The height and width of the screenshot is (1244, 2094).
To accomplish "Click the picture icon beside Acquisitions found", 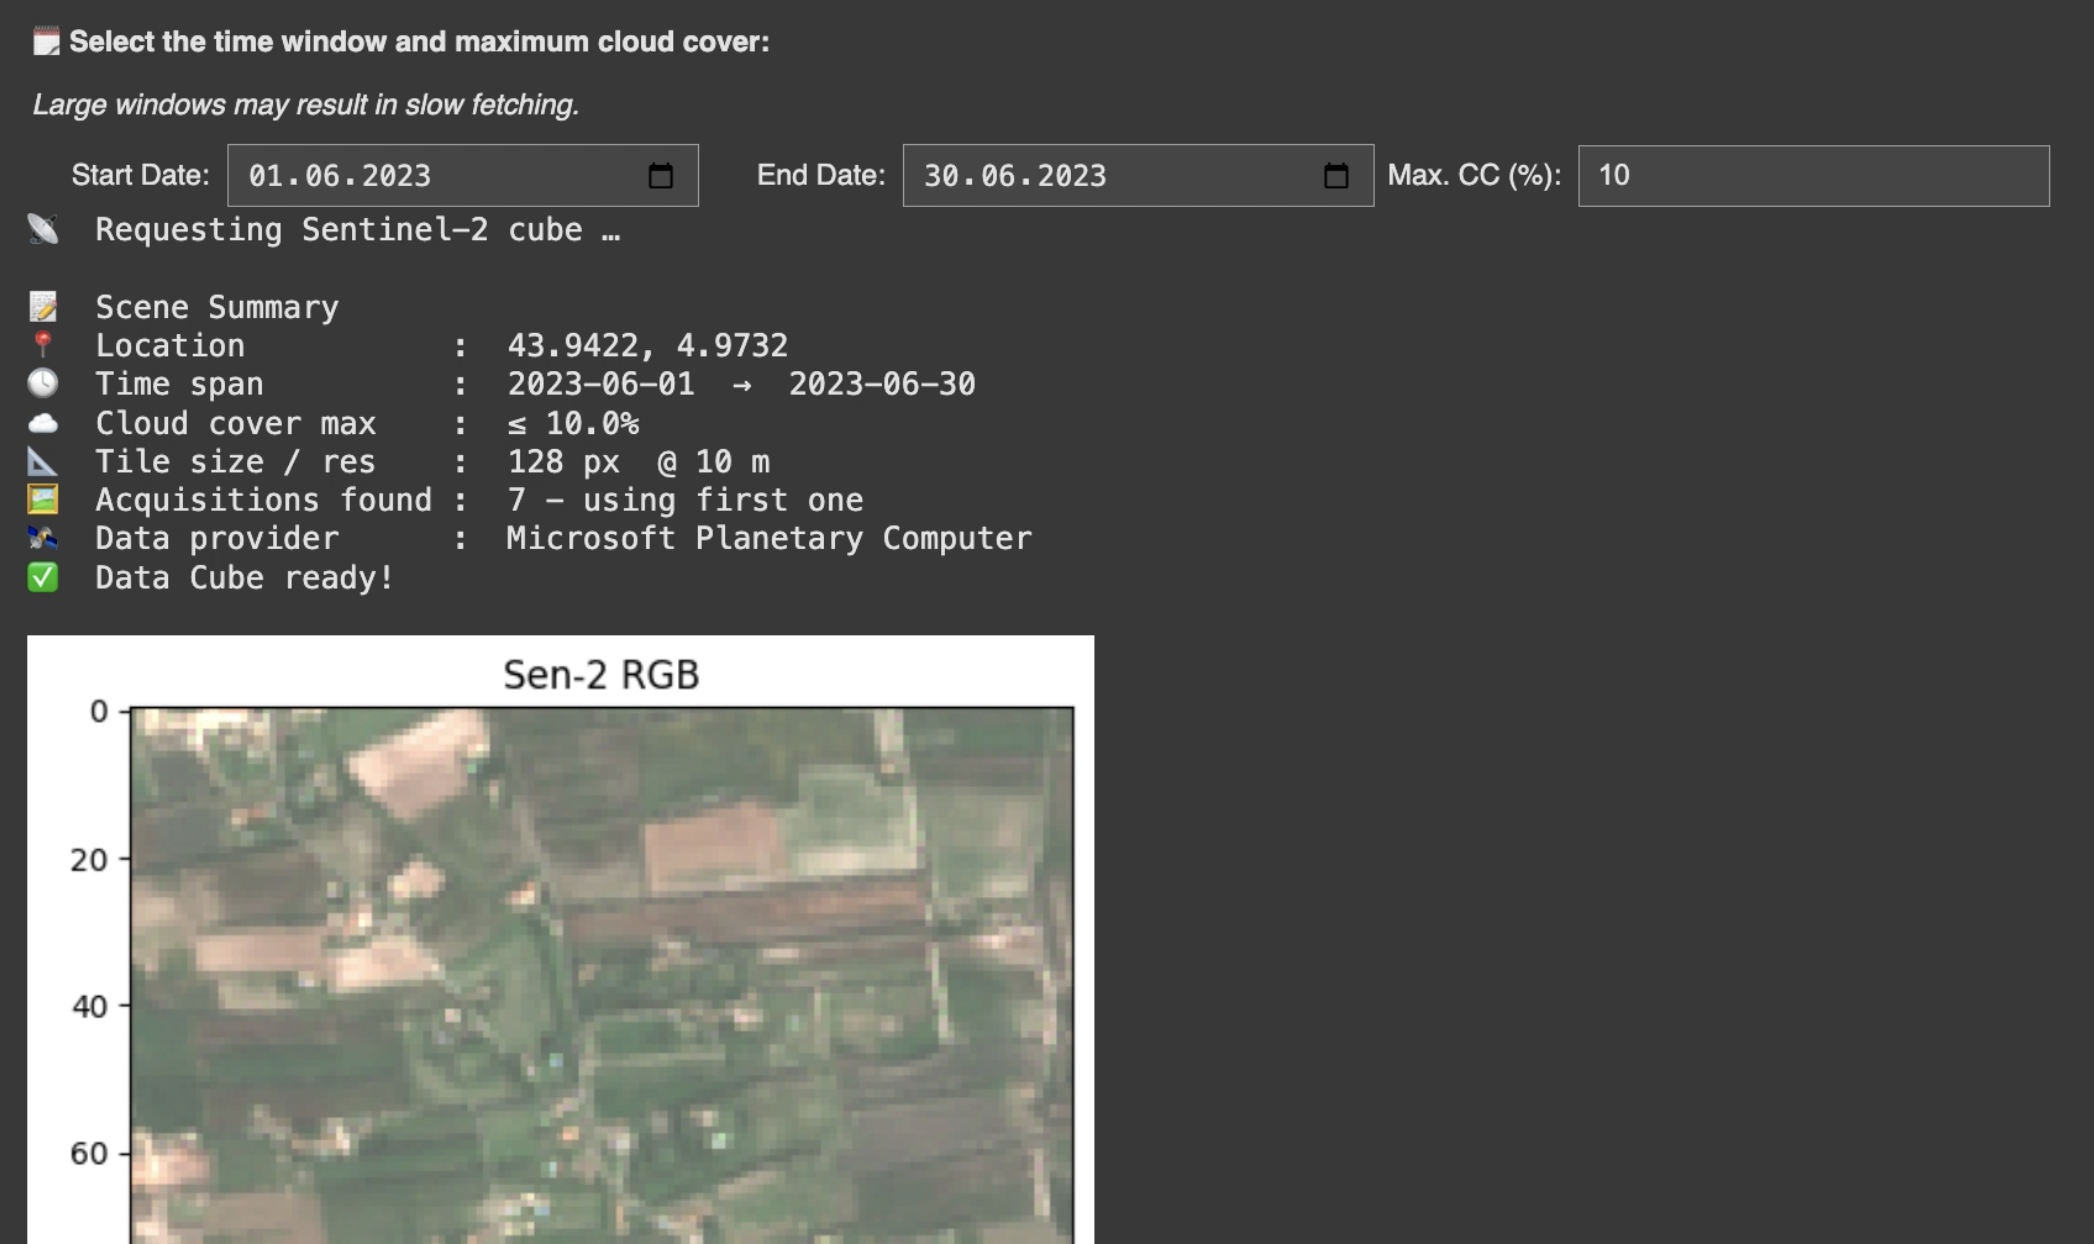I will [43, 499].
